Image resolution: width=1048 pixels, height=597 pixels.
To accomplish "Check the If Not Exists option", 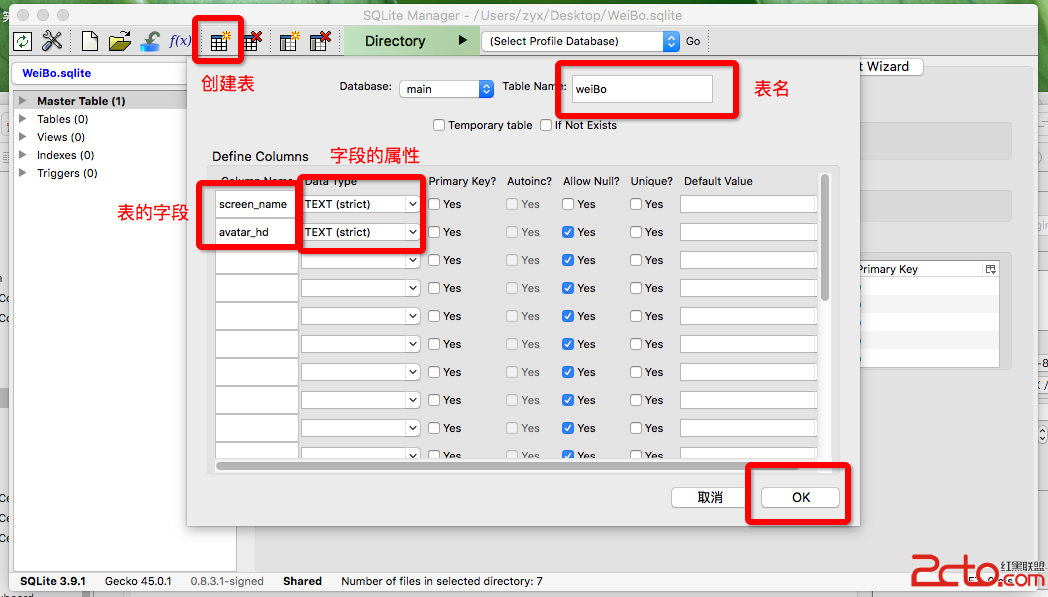I will click(546, 125).
